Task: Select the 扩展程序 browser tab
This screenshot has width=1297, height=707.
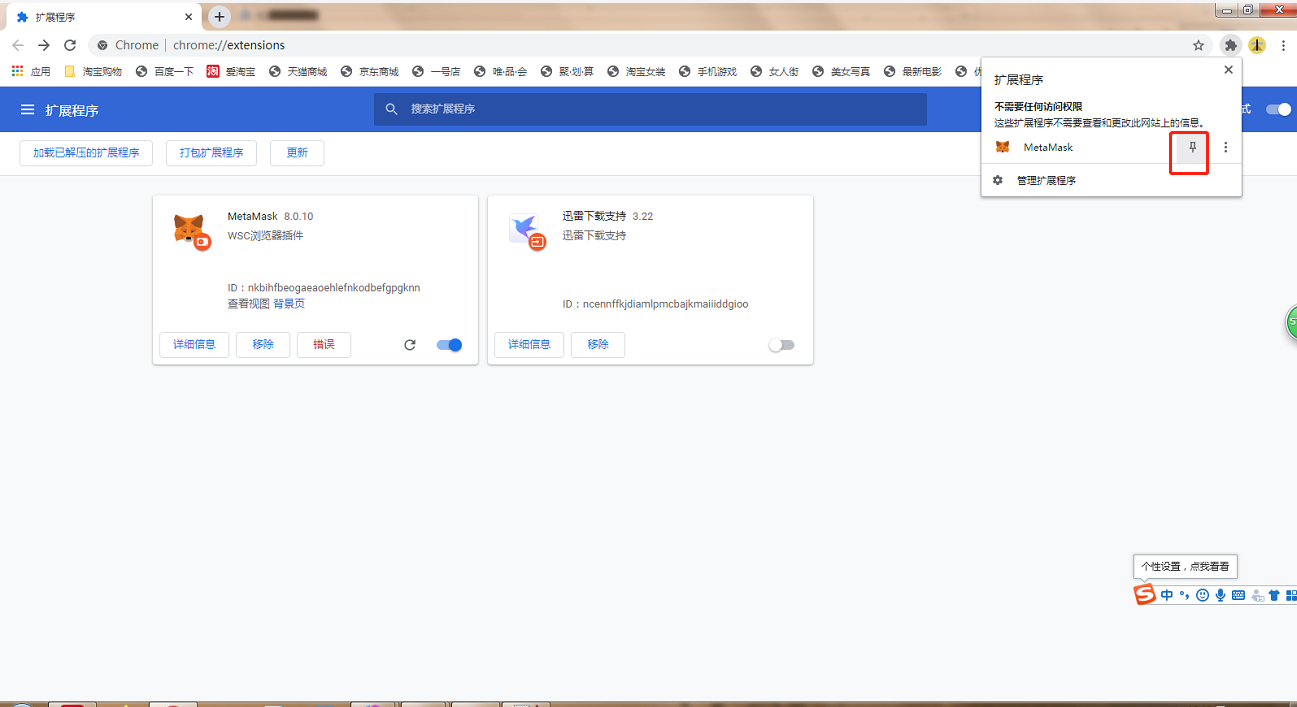Action: (x=104, y=17)
